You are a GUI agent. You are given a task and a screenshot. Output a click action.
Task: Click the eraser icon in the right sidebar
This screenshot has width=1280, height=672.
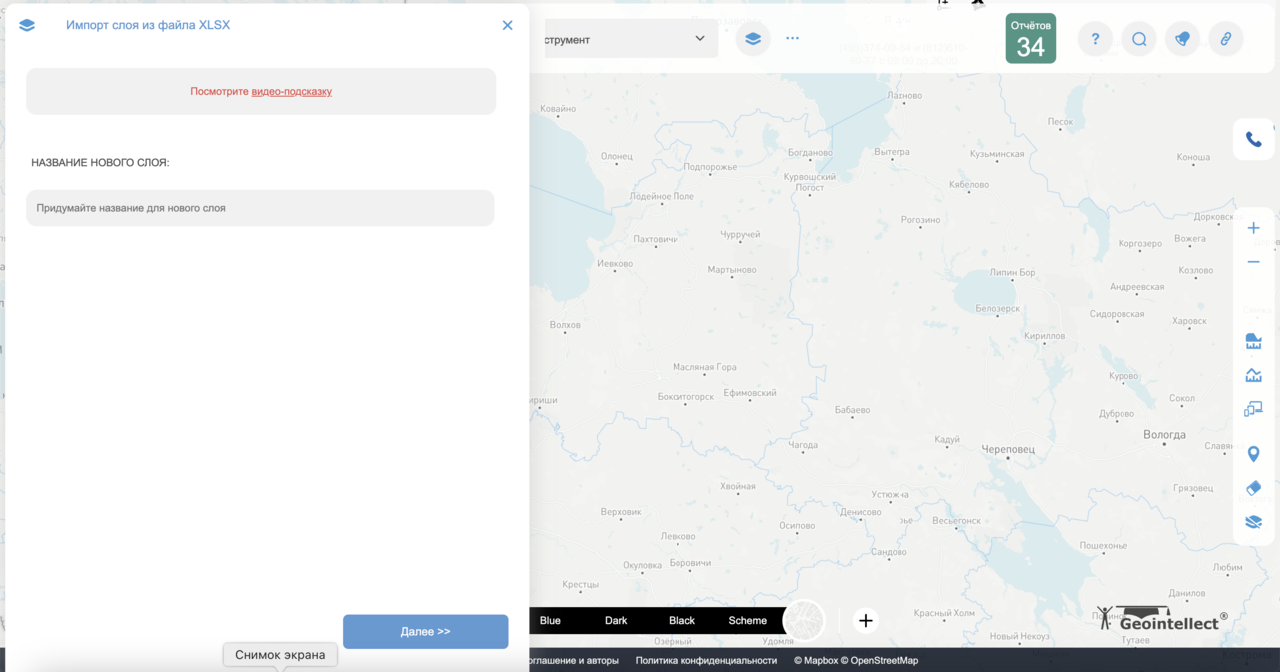(1253, 488)
